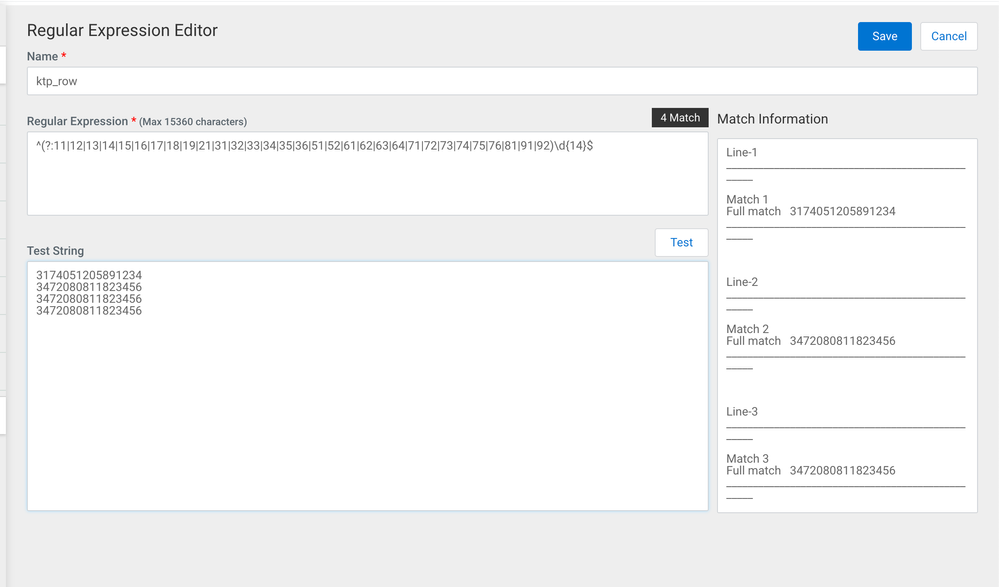Run the Test button

pos(681,242)
